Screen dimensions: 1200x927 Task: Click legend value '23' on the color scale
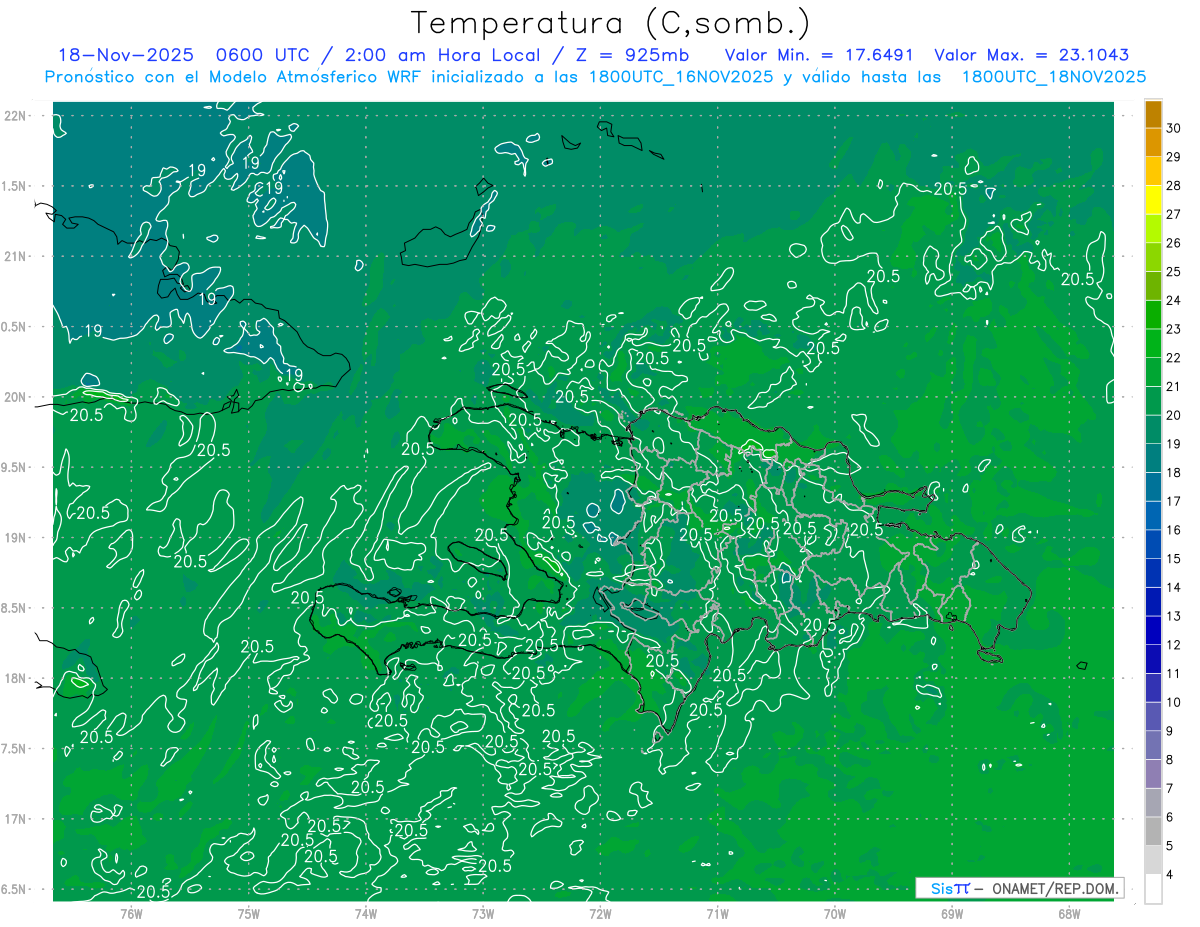(x=1174, y=329)
